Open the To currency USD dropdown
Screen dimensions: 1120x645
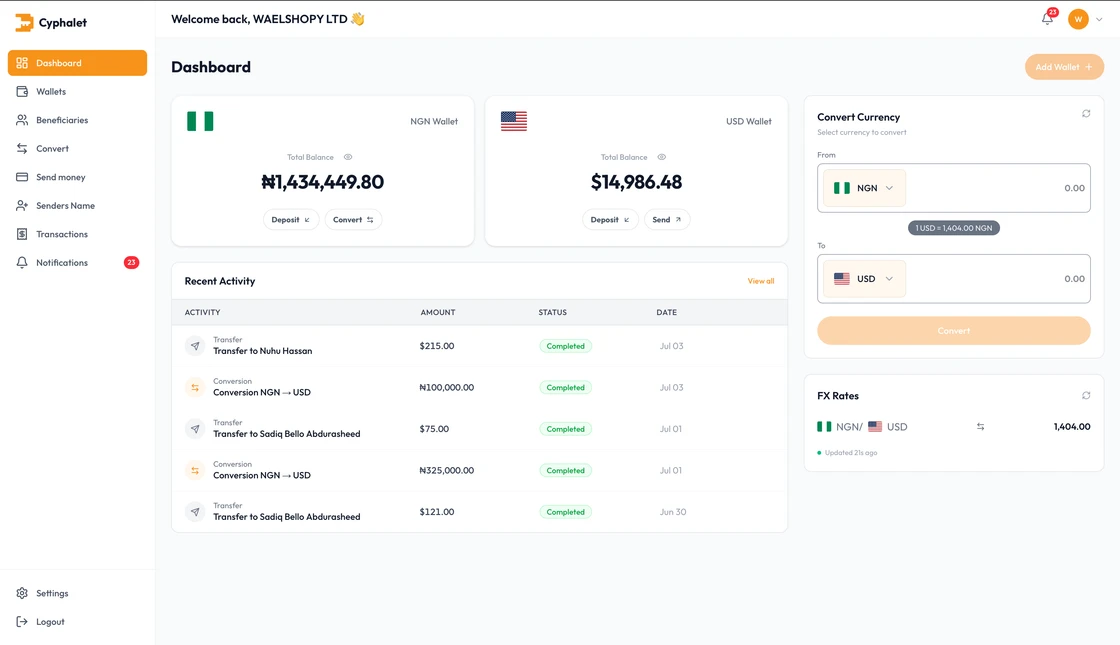tap(864, 279)
